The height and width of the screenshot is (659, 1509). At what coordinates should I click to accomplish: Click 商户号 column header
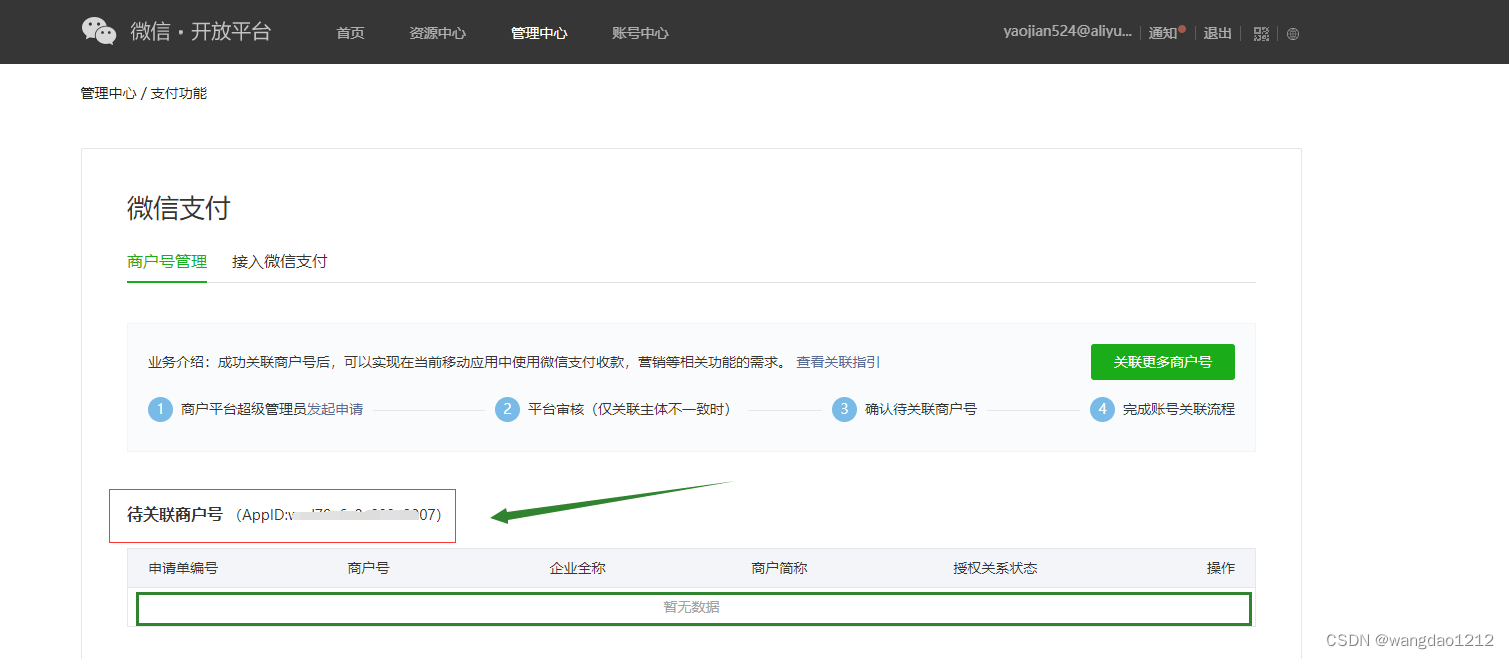pos(369,568)
